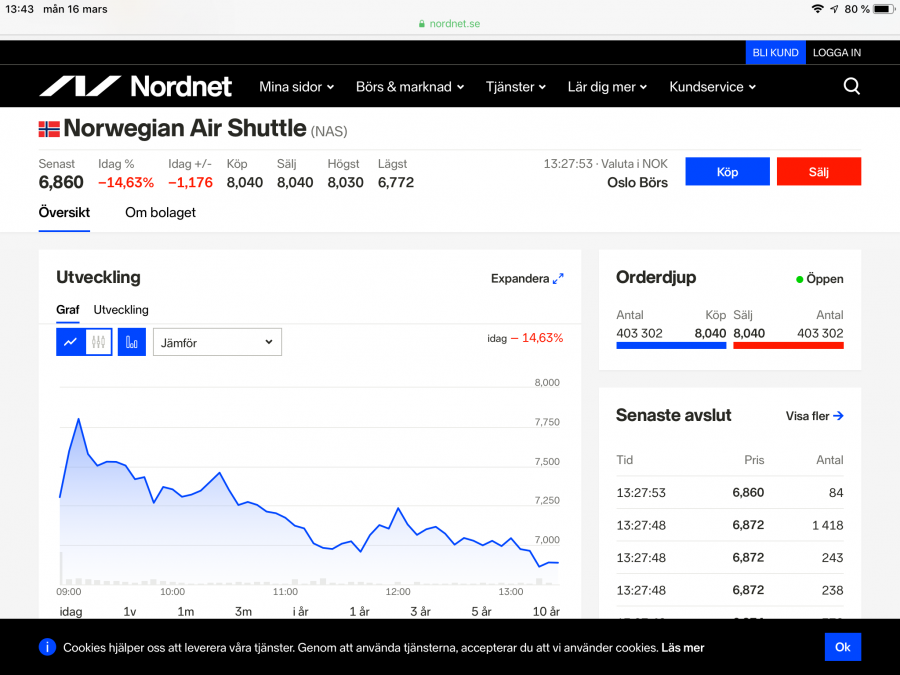Screen dimensions: 900x675
Task: Select the 3m time range
Action: (243, 611)
